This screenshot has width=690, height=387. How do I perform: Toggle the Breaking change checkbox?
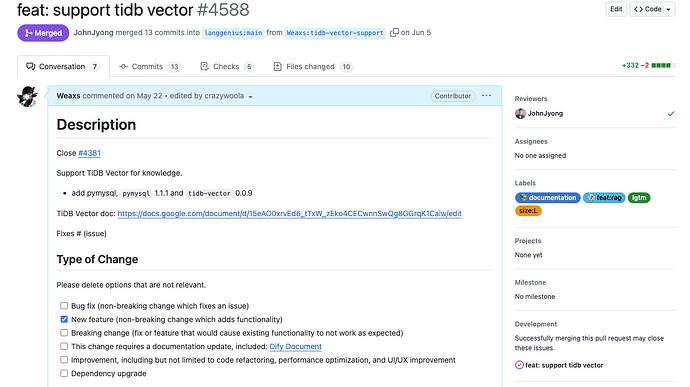click(x=64, y=333)
